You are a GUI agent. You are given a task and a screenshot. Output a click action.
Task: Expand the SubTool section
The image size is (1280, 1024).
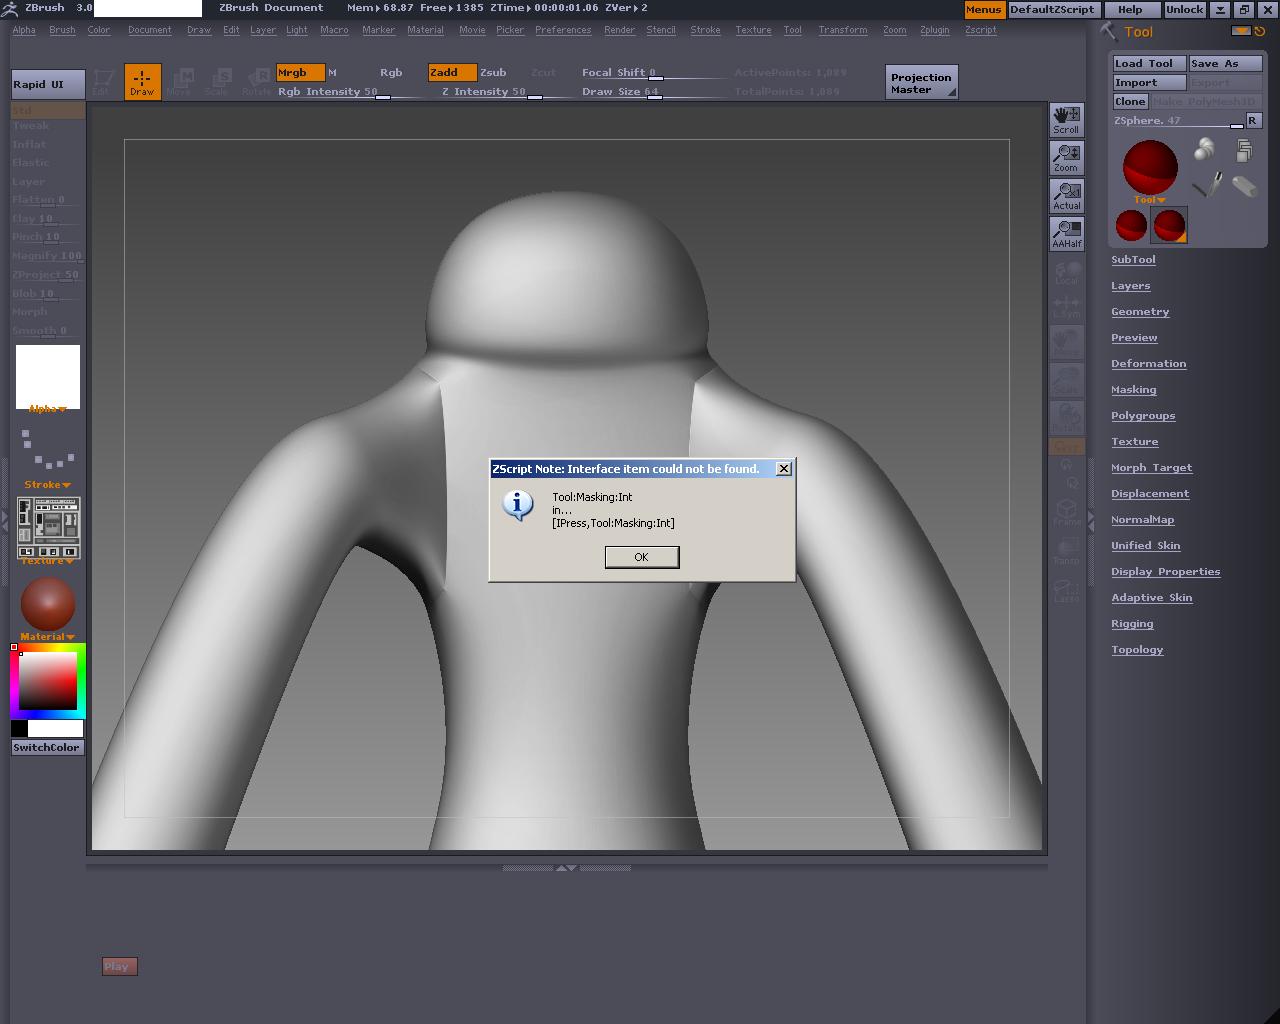pyautogui.click(x=1133, y=260)
